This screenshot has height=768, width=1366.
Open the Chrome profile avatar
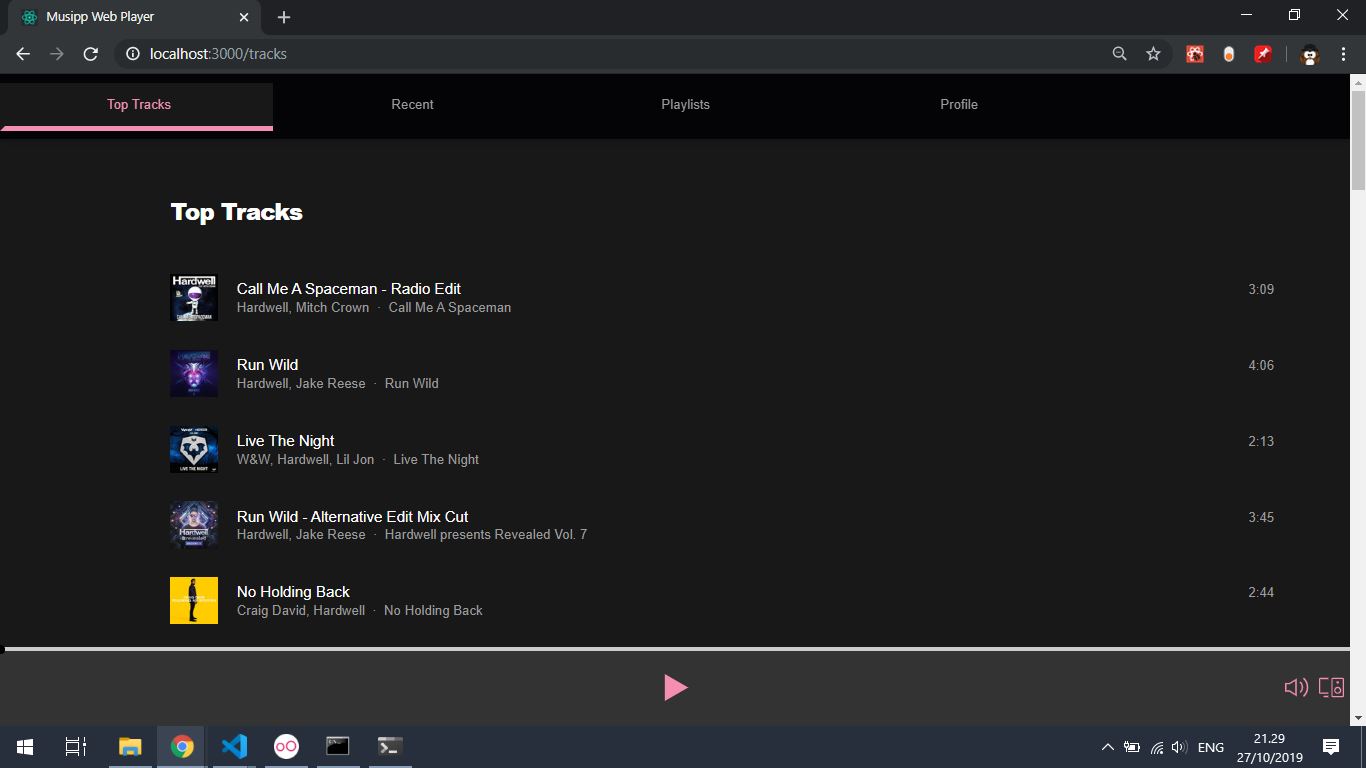[1309, 55]
